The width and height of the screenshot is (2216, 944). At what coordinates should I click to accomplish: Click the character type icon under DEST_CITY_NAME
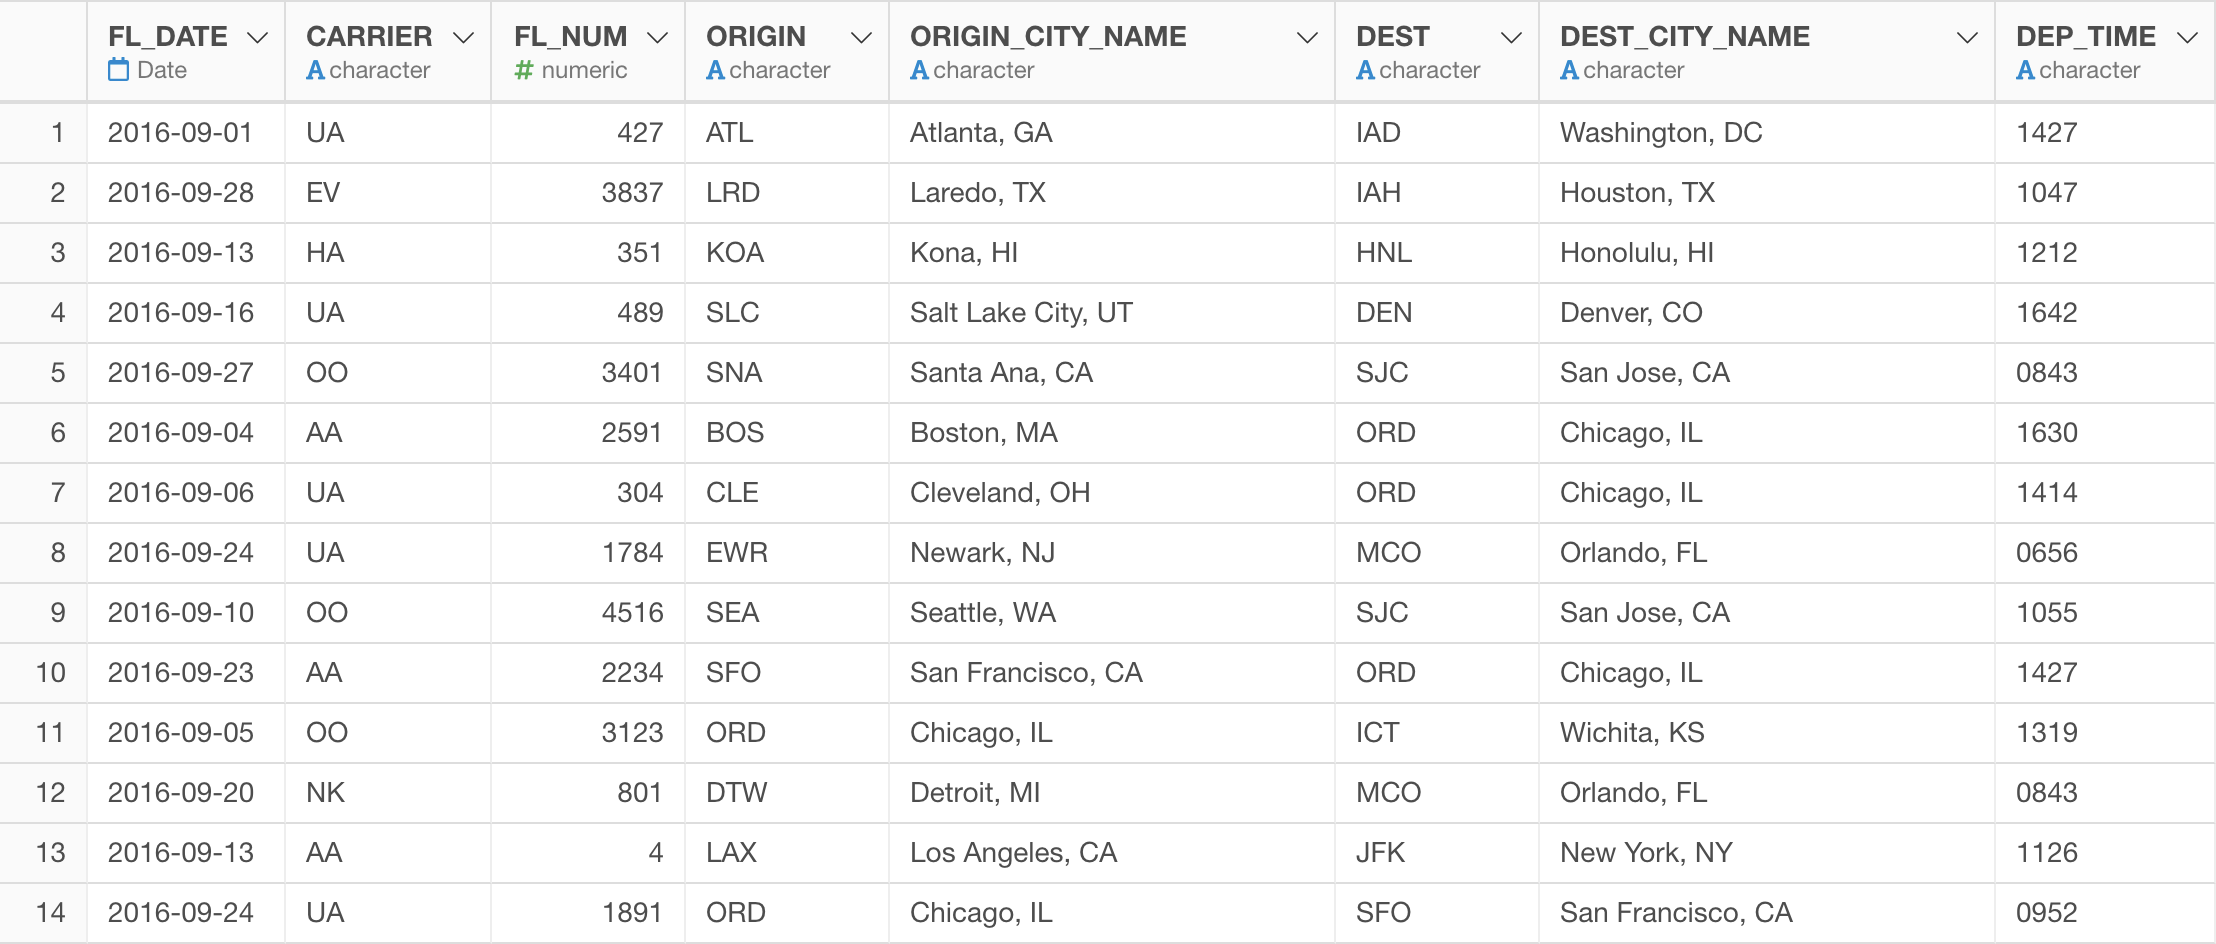pyautogui.click(x=1569, y=70)
